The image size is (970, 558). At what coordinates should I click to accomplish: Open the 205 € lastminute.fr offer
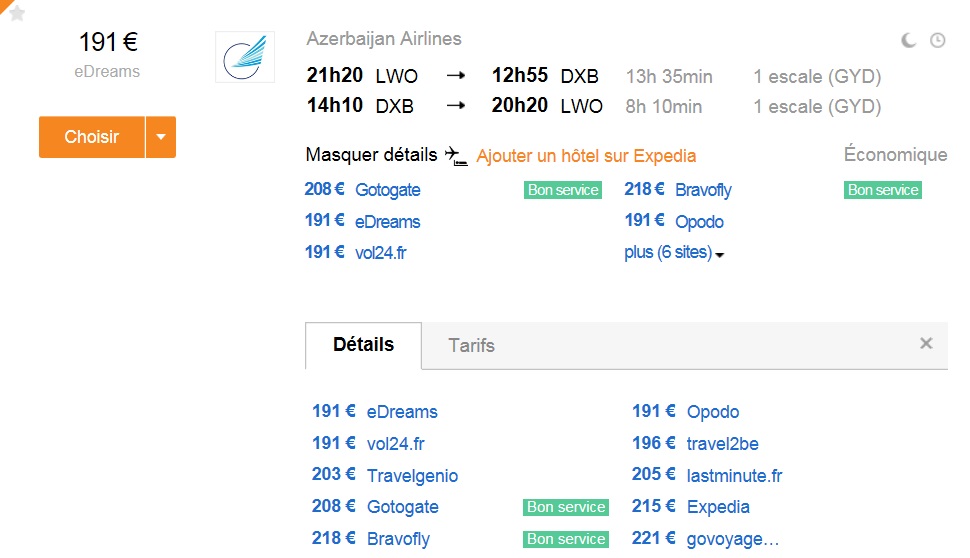706,475
